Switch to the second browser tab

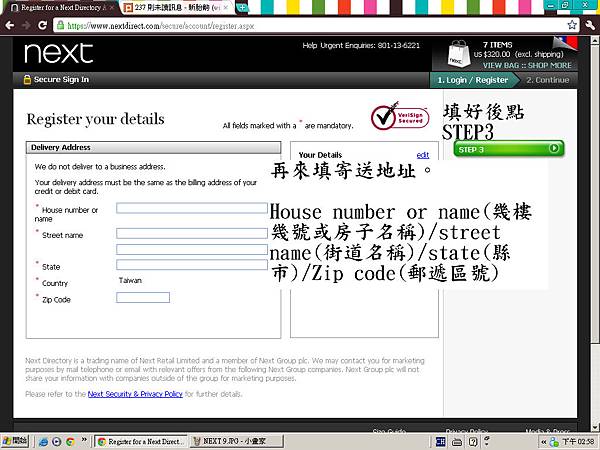tap(176, 8)
